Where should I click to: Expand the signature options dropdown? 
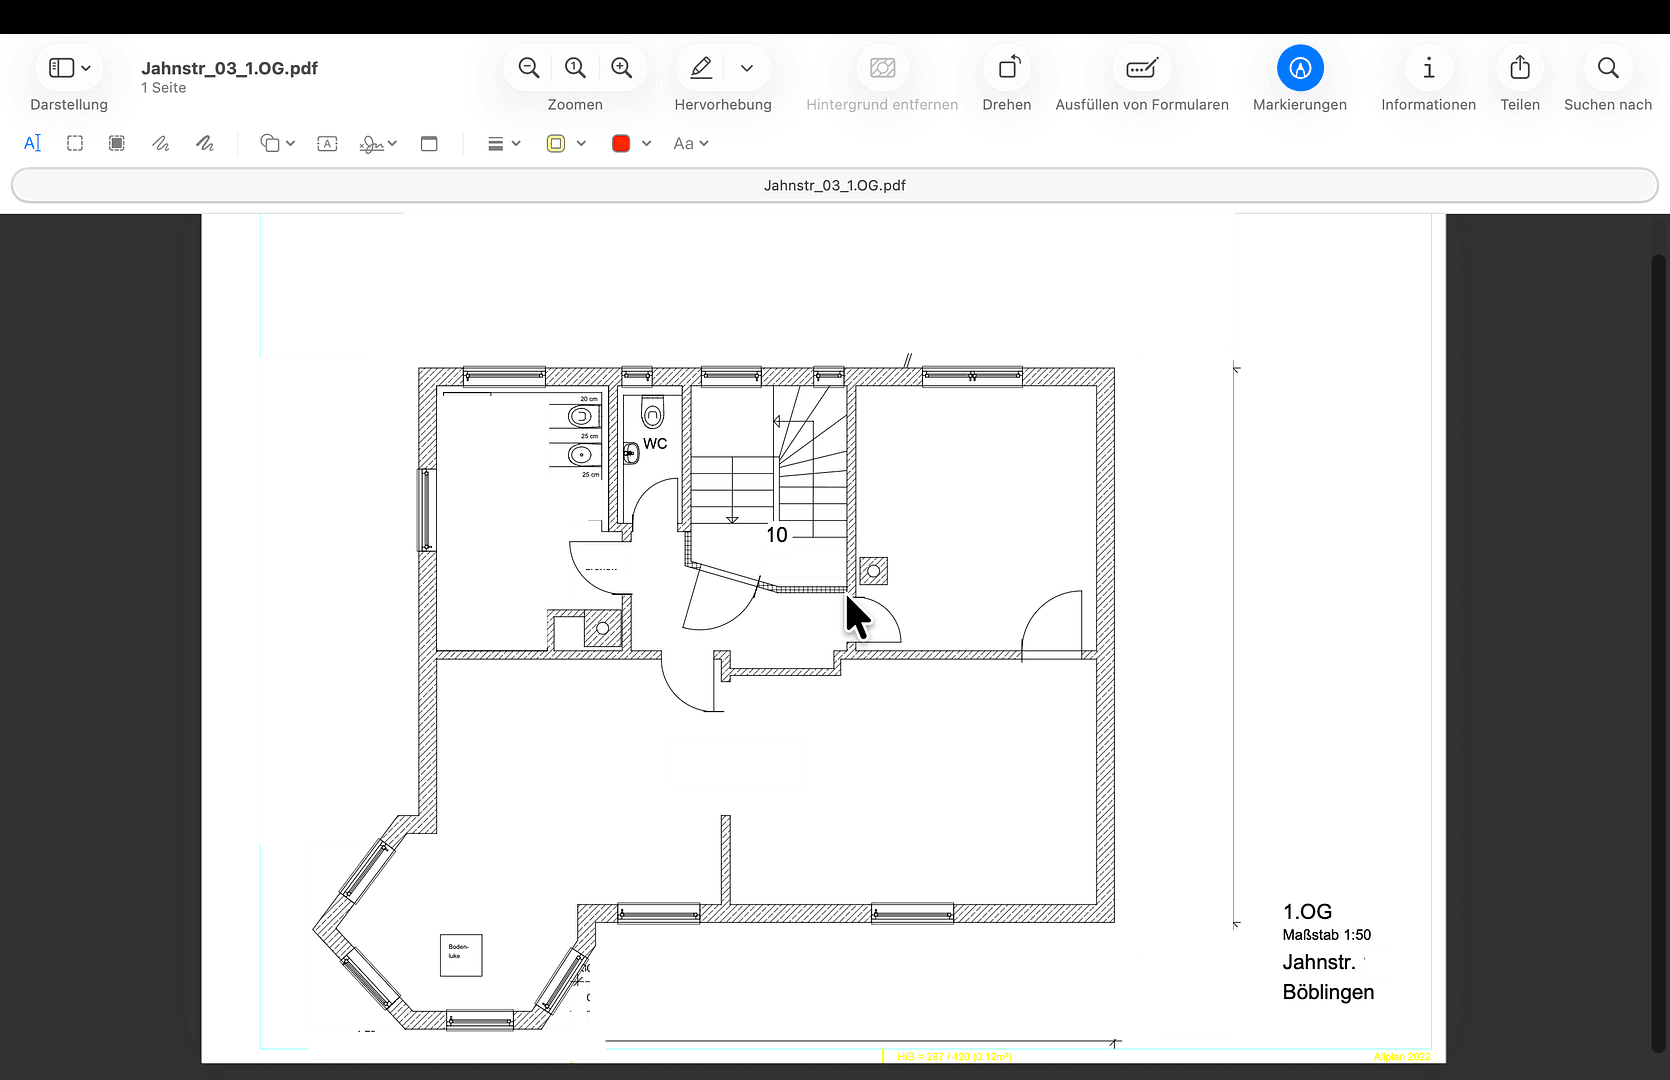392,143
